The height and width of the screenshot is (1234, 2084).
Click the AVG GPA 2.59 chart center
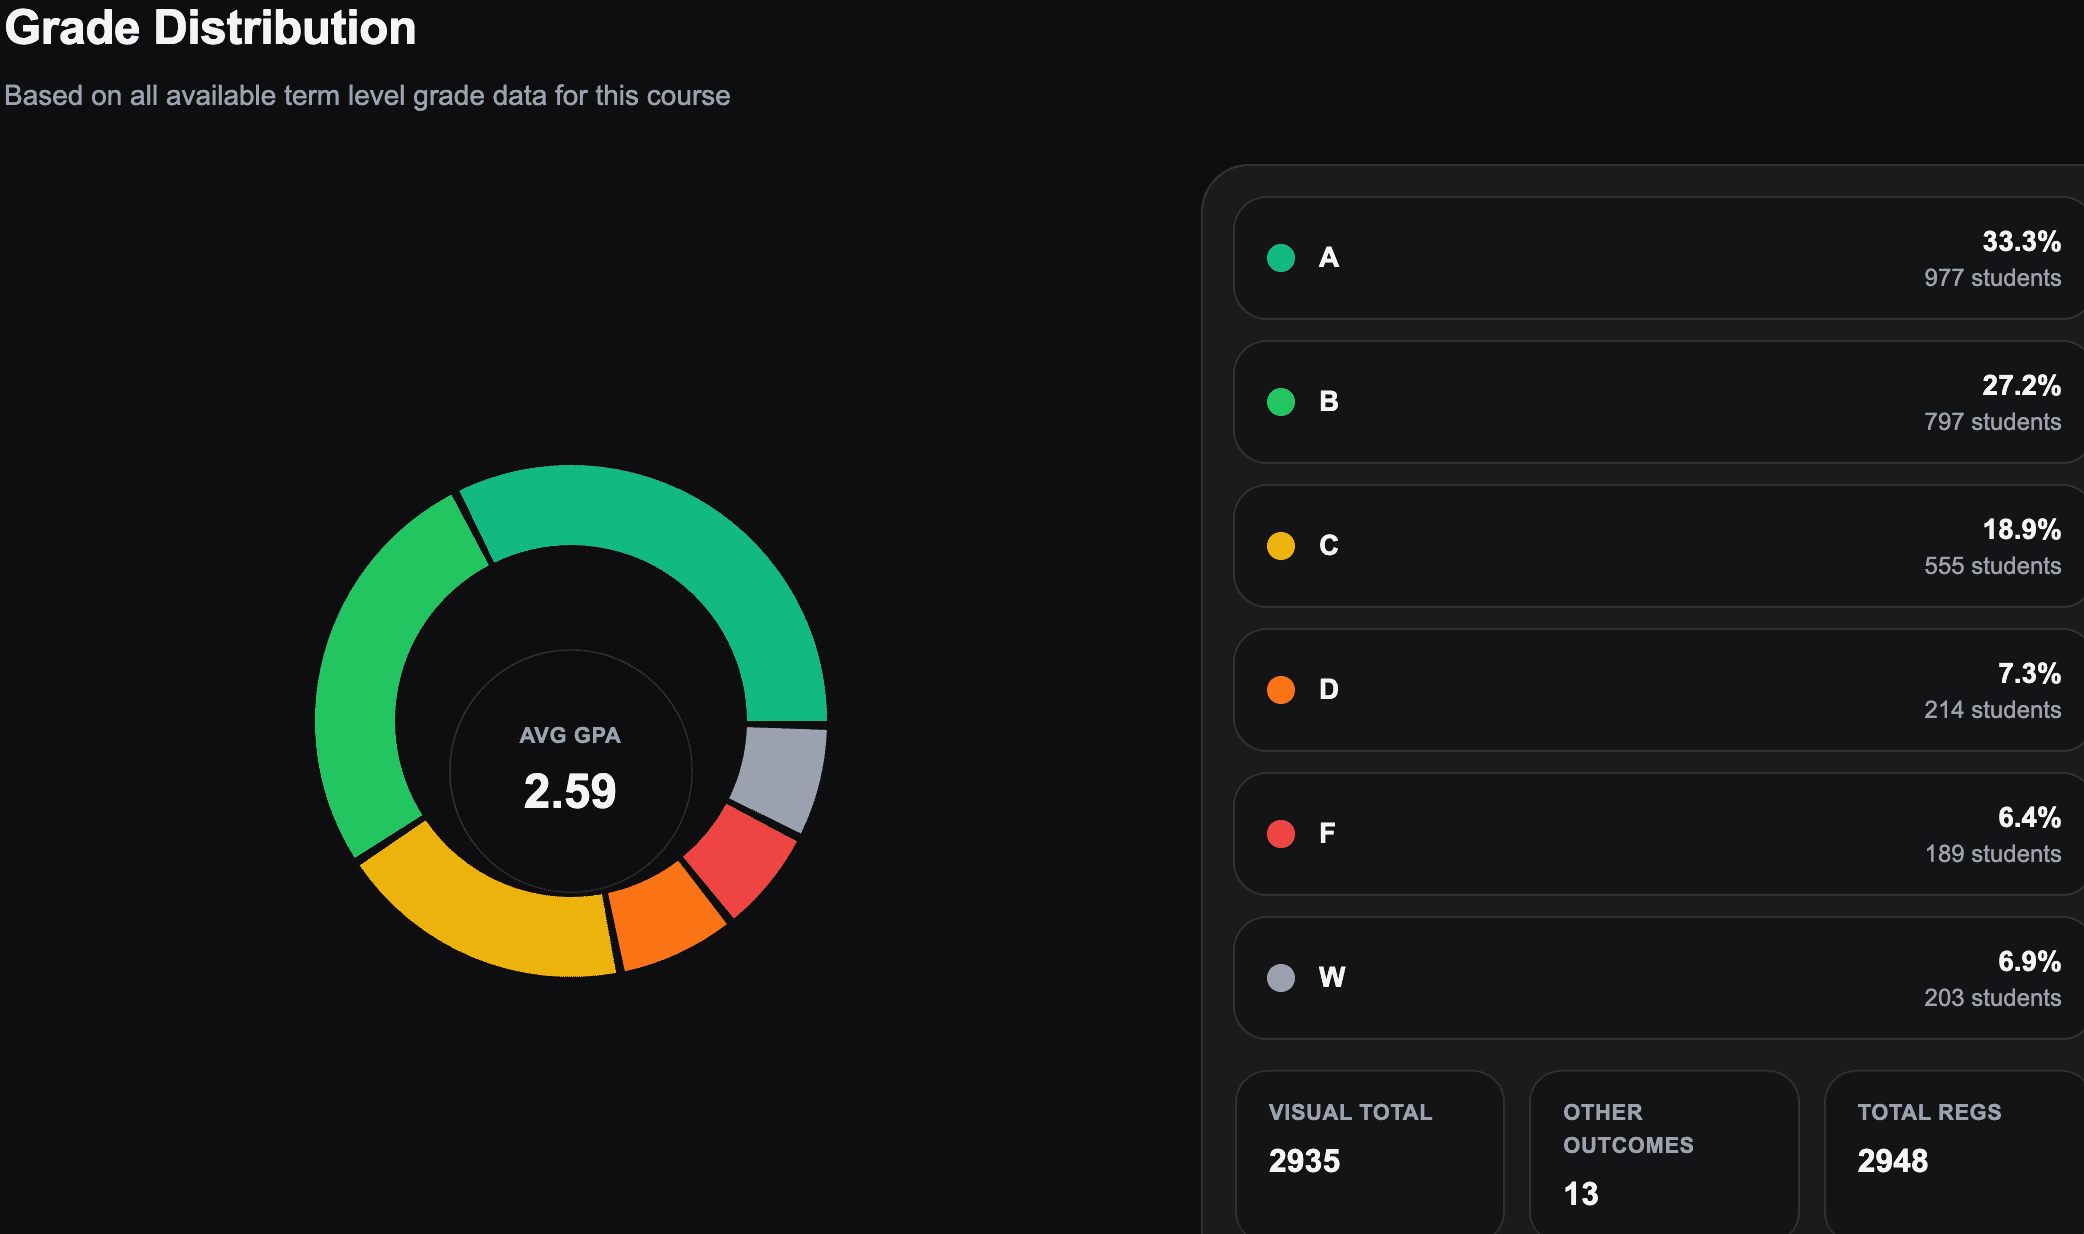(570, 770)
